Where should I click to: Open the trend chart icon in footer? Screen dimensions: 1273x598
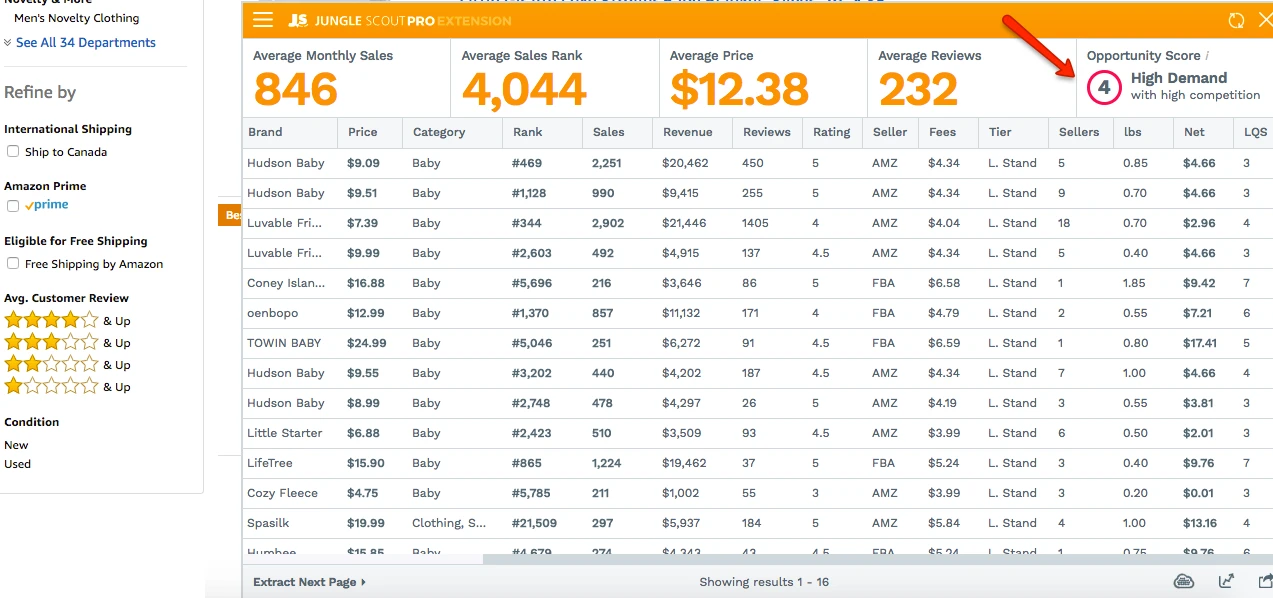[1226, 582]
